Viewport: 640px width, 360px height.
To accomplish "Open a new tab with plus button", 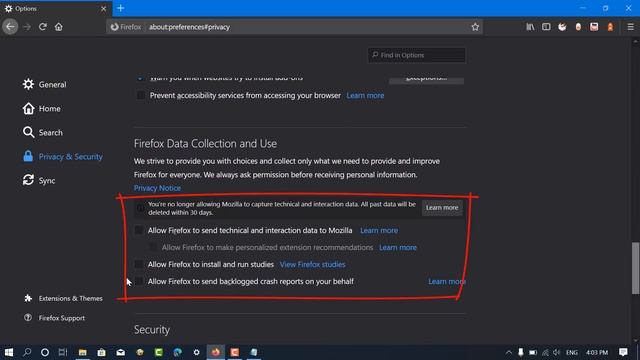I will coord(120,8).
